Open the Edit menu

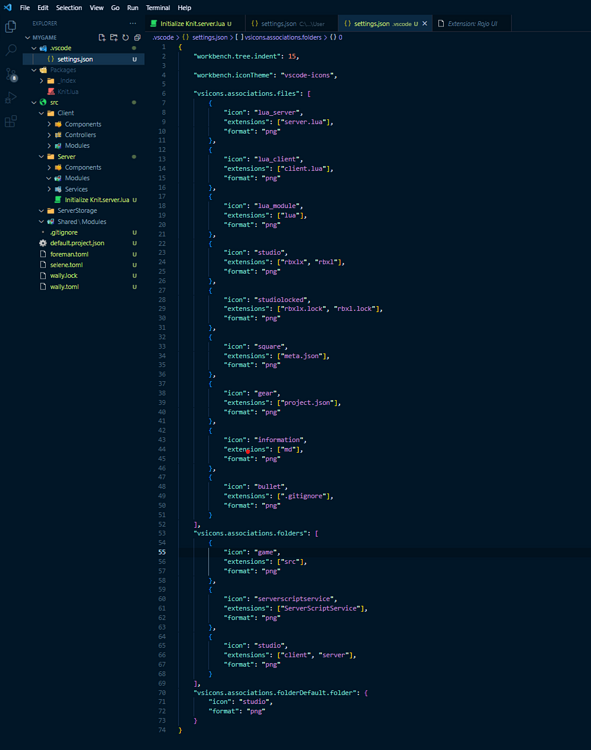43,8
